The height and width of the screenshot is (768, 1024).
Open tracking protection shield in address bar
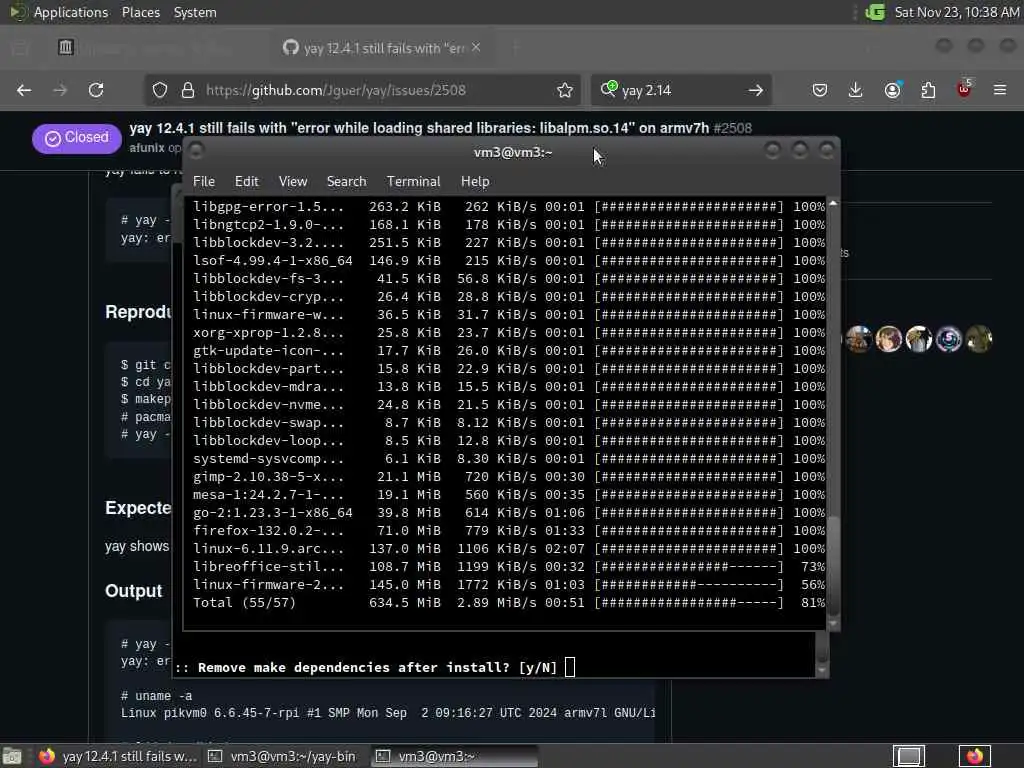point(160,90)
